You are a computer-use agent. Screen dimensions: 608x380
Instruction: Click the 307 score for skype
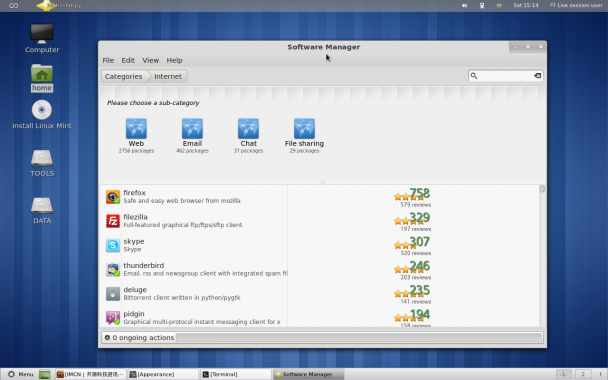(420, 242)
